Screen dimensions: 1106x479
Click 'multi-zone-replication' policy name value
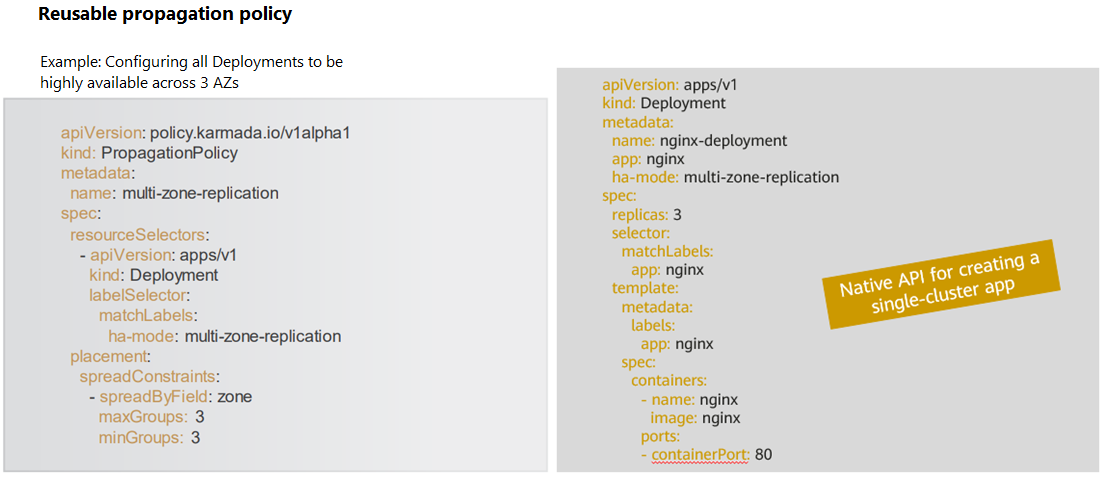click(201, 193)
